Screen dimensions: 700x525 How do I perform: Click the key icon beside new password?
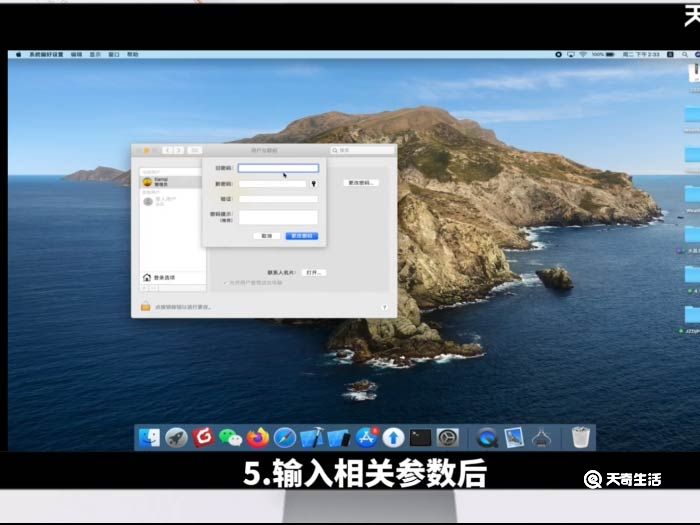[x=313, y=184]
